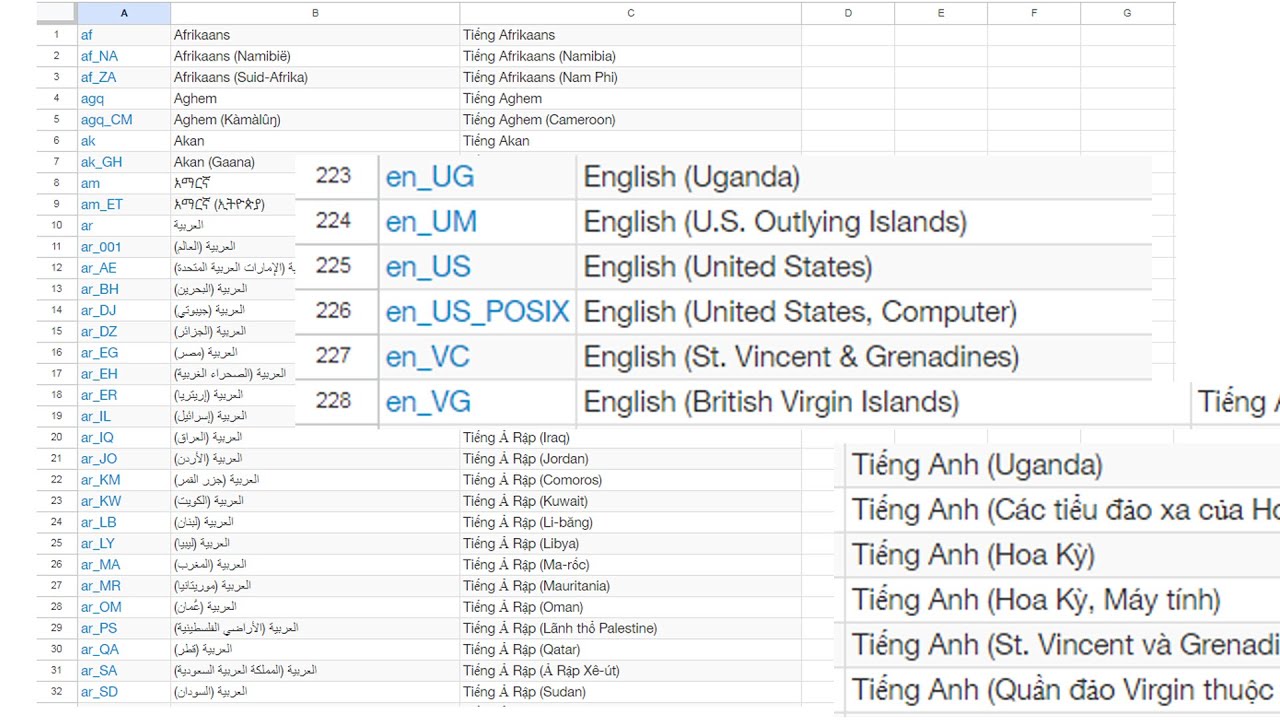The image size is (1280, 720).
Task: Click cell 'af_NA'
Action: [x=124, y=56]
